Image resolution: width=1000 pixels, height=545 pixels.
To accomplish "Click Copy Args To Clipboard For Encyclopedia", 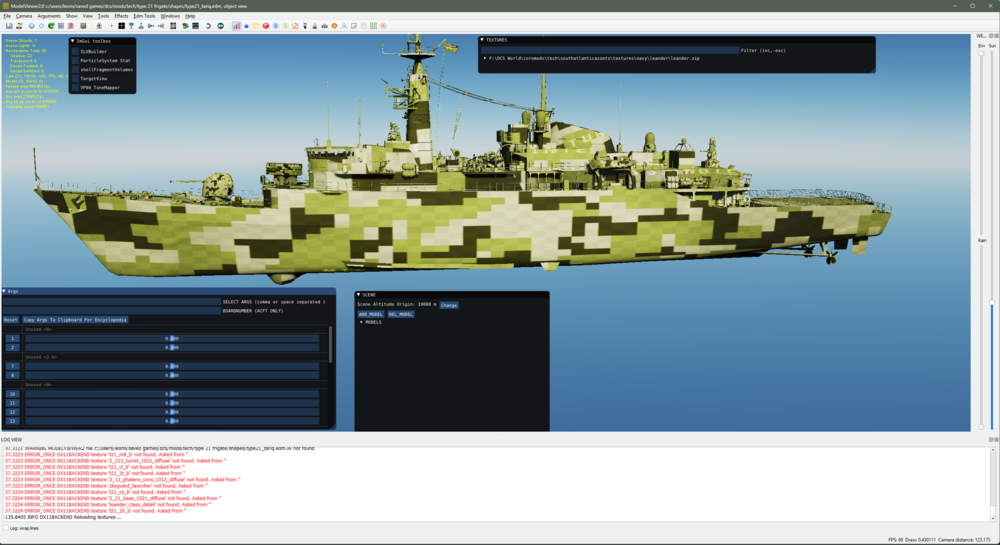I will click(75, 320).
